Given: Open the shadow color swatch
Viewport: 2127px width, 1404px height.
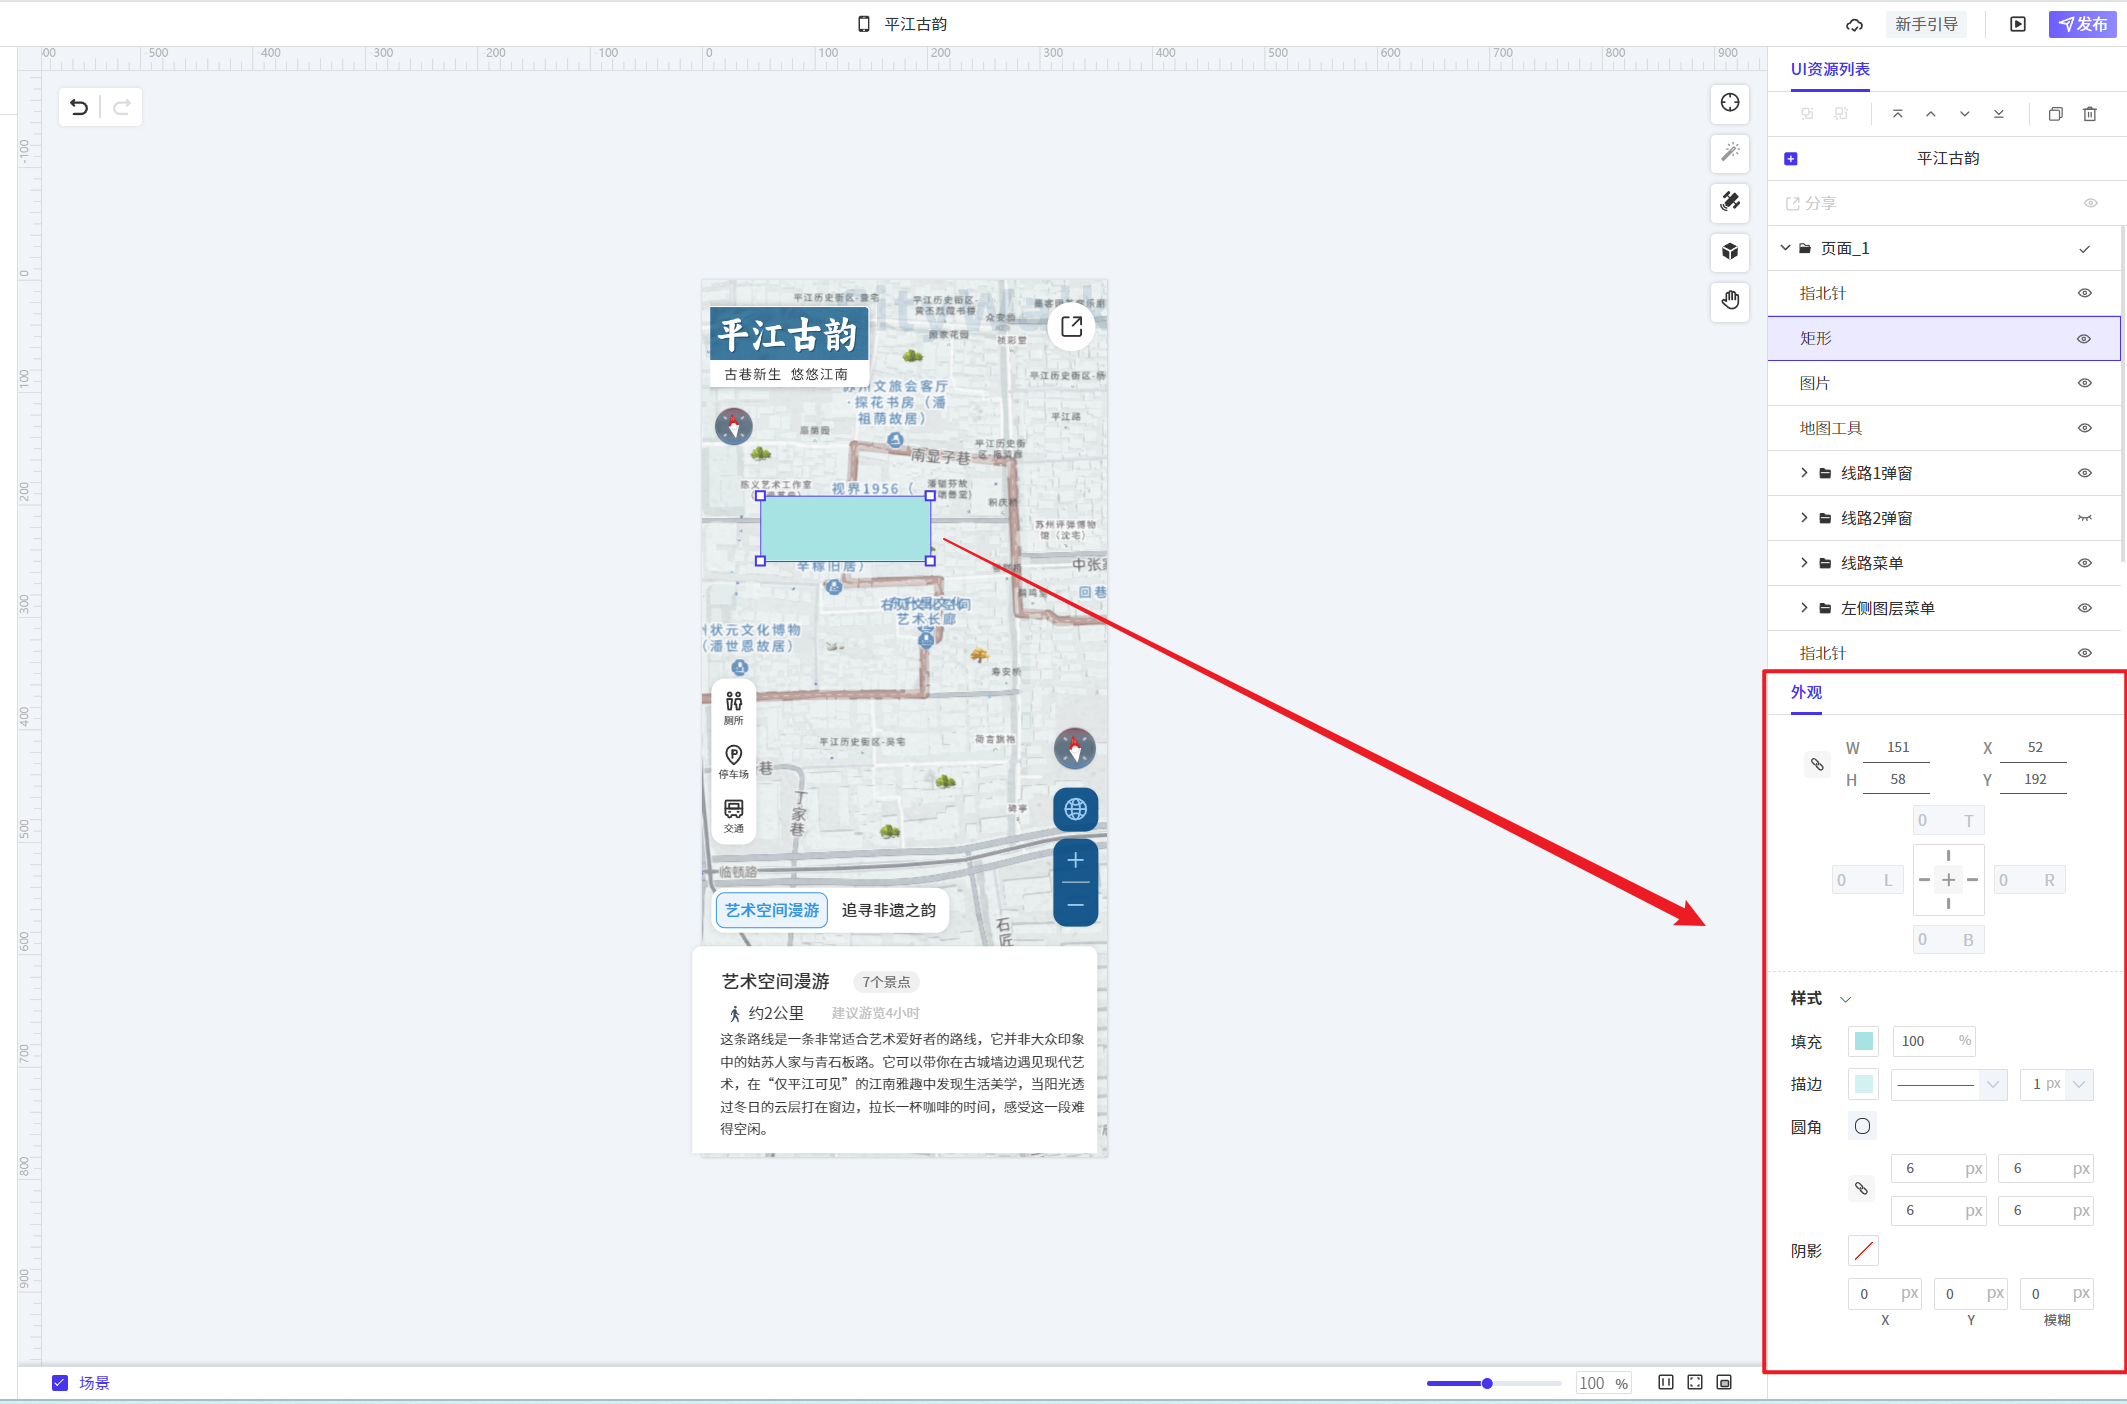Looking at the screenshot, I should [x=1864, y=1250].
